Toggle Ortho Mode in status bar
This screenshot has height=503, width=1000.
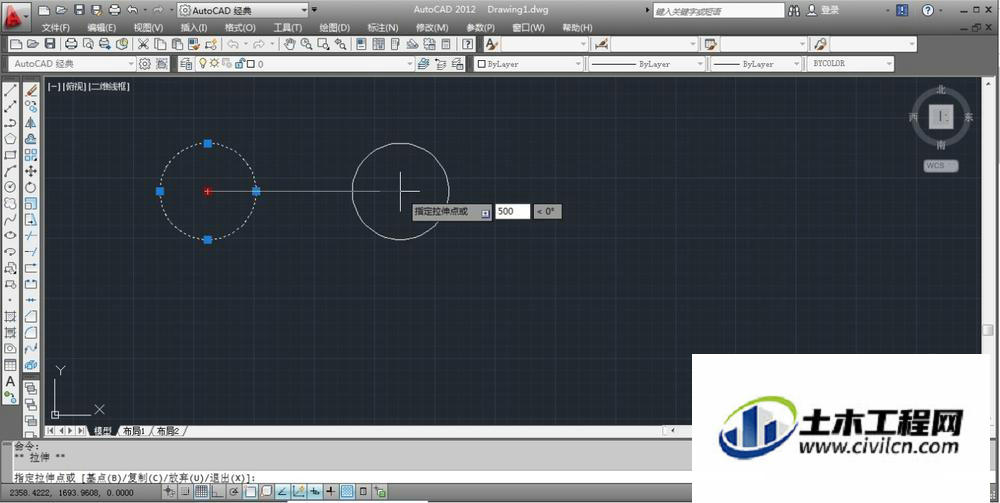[217, 492]
